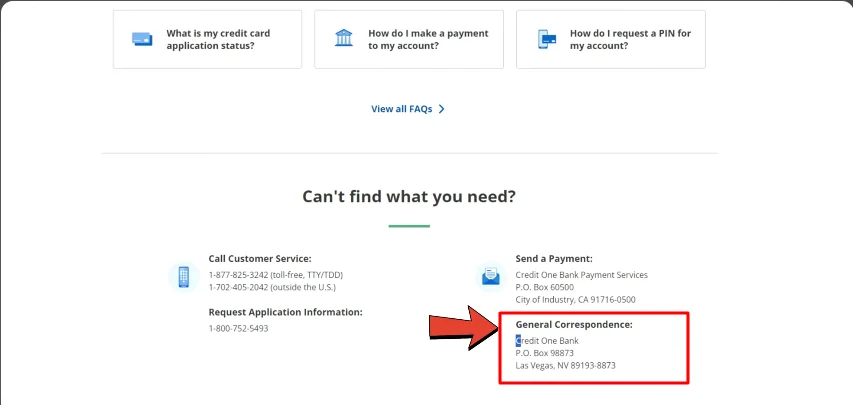Click the 'Can't find what you need?' heading

pyautogui.click(x=409, y=196)
